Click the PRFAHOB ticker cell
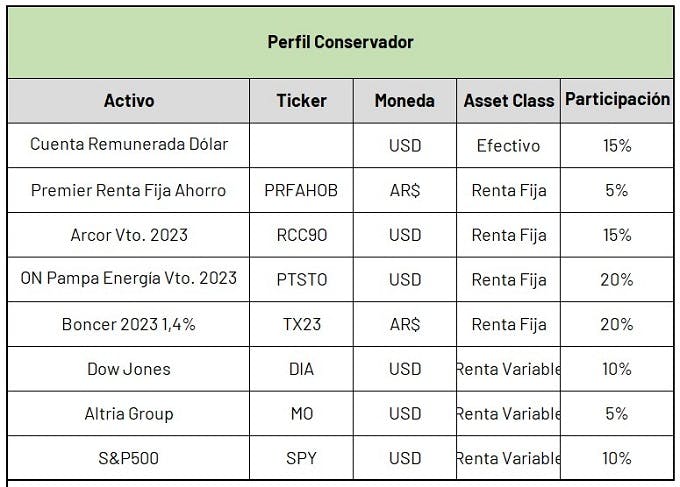Screen dimensions: 680x487 coord(301,190)
